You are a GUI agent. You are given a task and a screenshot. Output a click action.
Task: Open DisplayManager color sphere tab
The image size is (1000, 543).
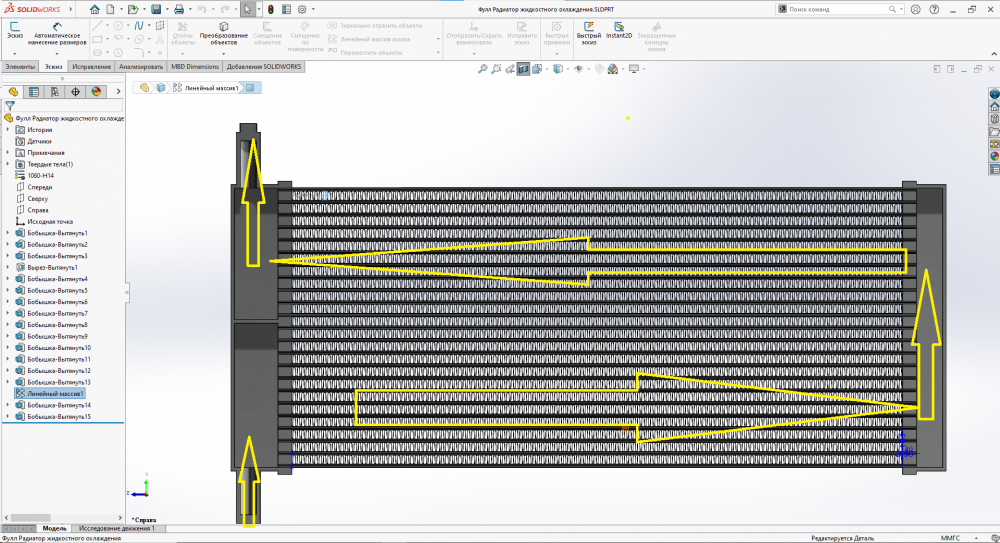tap(96, 92)
